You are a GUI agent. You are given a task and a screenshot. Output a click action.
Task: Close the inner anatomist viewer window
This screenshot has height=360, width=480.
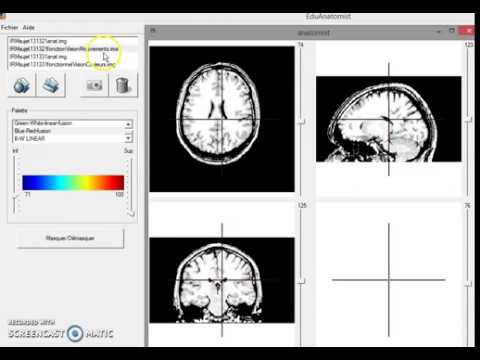467,31
